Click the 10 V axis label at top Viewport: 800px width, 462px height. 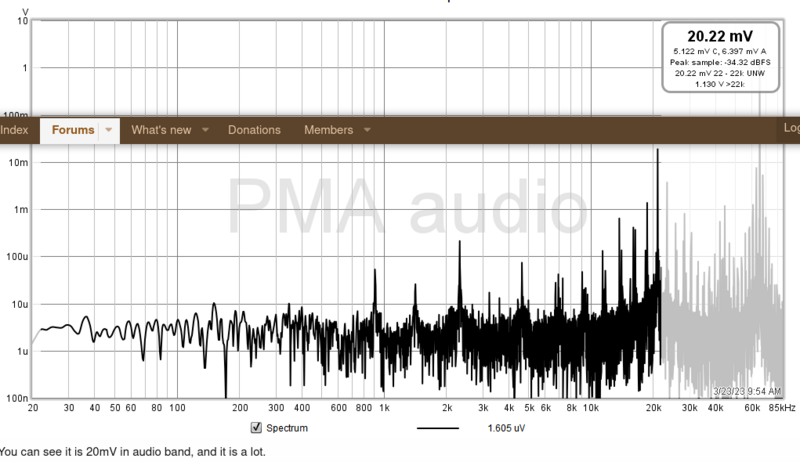coord(22,21)
